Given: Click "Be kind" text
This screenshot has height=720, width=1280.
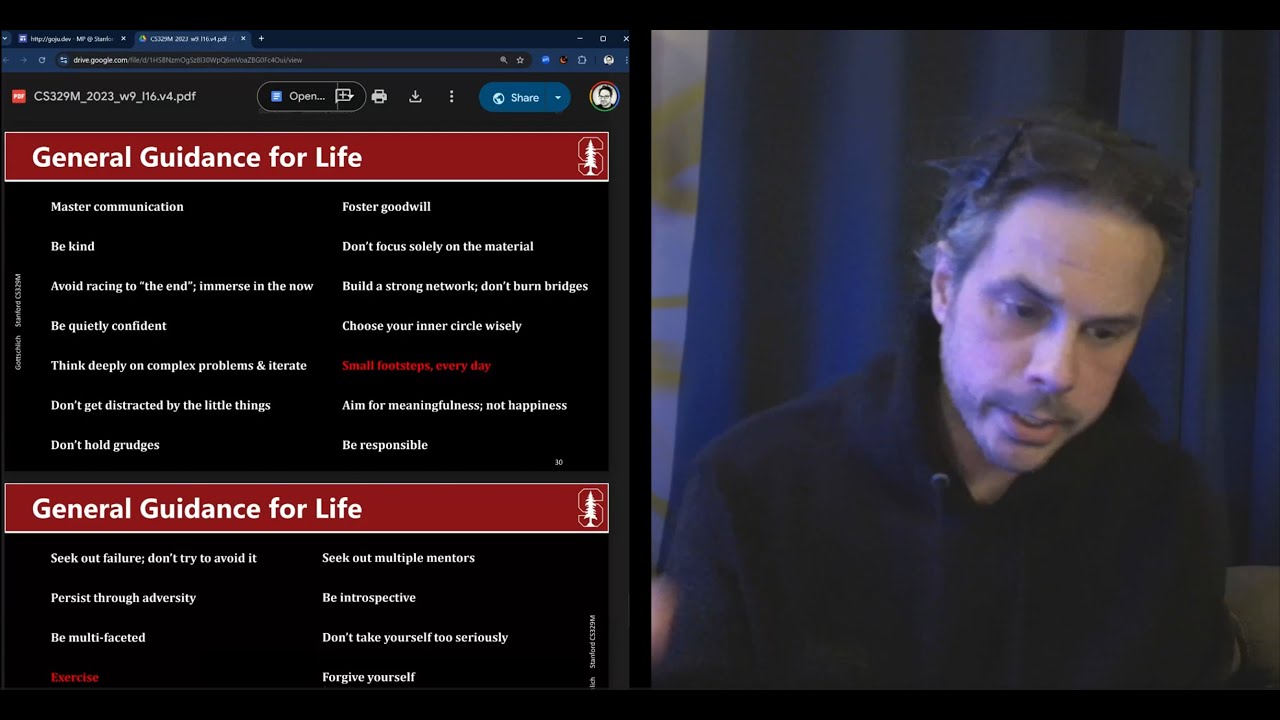Looking at the screenshot, I should tap(73, 246).
